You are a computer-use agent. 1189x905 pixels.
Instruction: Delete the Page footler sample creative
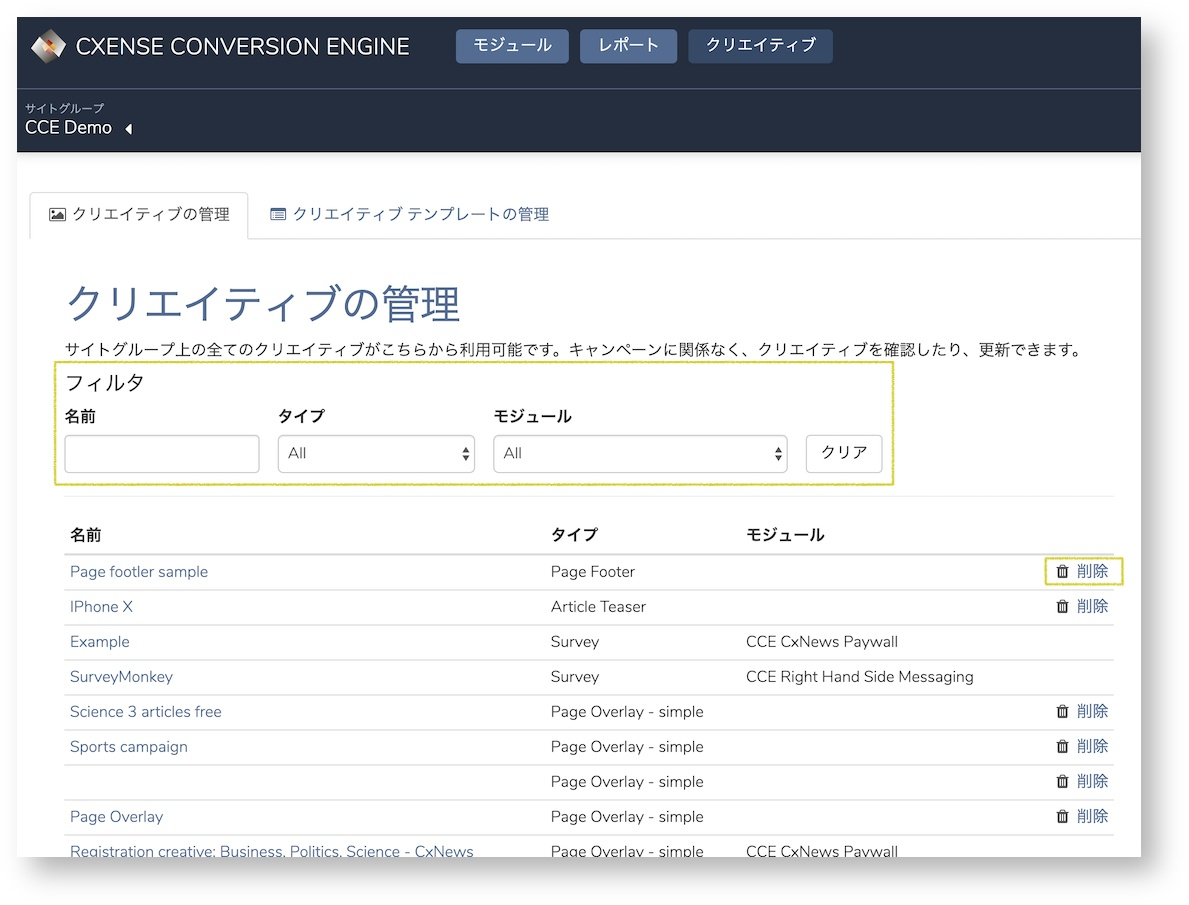pos(1082,571)
